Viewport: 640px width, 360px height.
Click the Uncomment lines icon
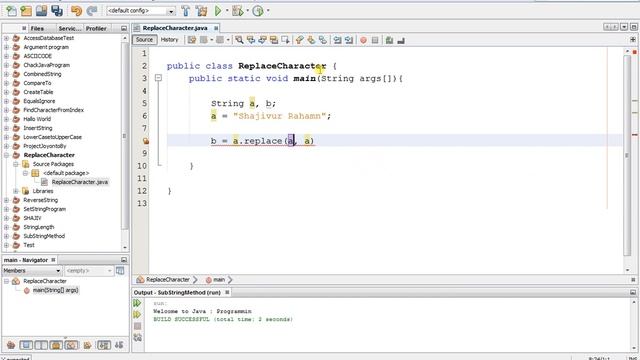click(401, 40)
